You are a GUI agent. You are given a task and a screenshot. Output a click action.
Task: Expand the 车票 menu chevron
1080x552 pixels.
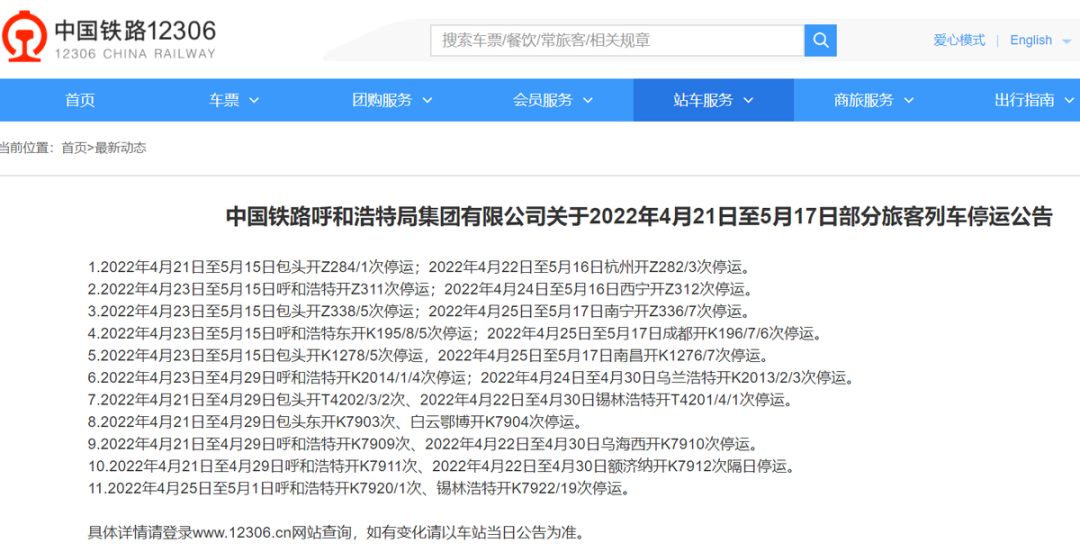[x=253, y=101]
